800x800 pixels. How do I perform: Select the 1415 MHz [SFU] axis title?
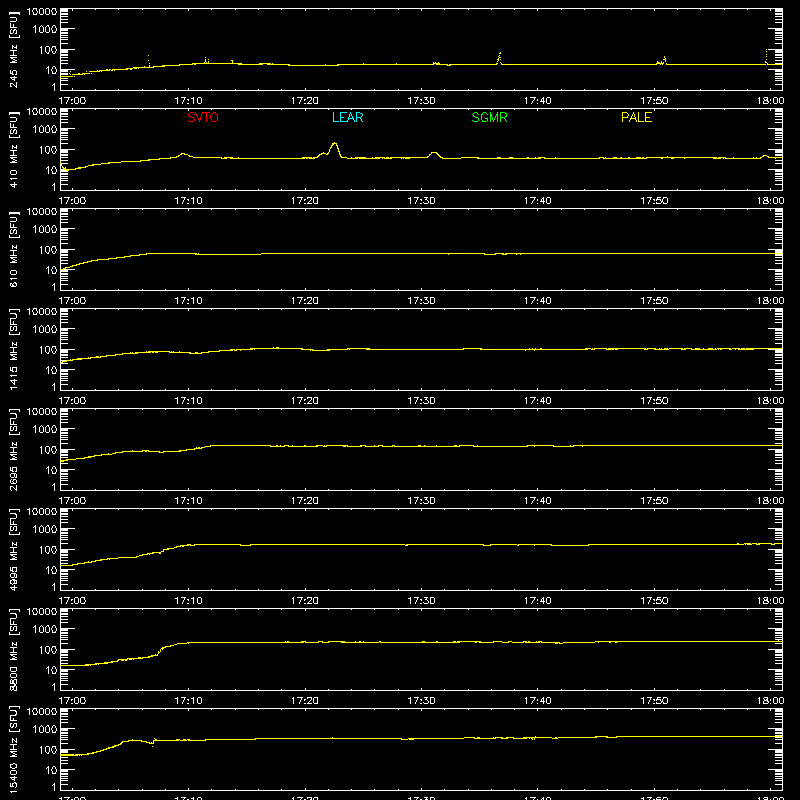pos(13,349)
